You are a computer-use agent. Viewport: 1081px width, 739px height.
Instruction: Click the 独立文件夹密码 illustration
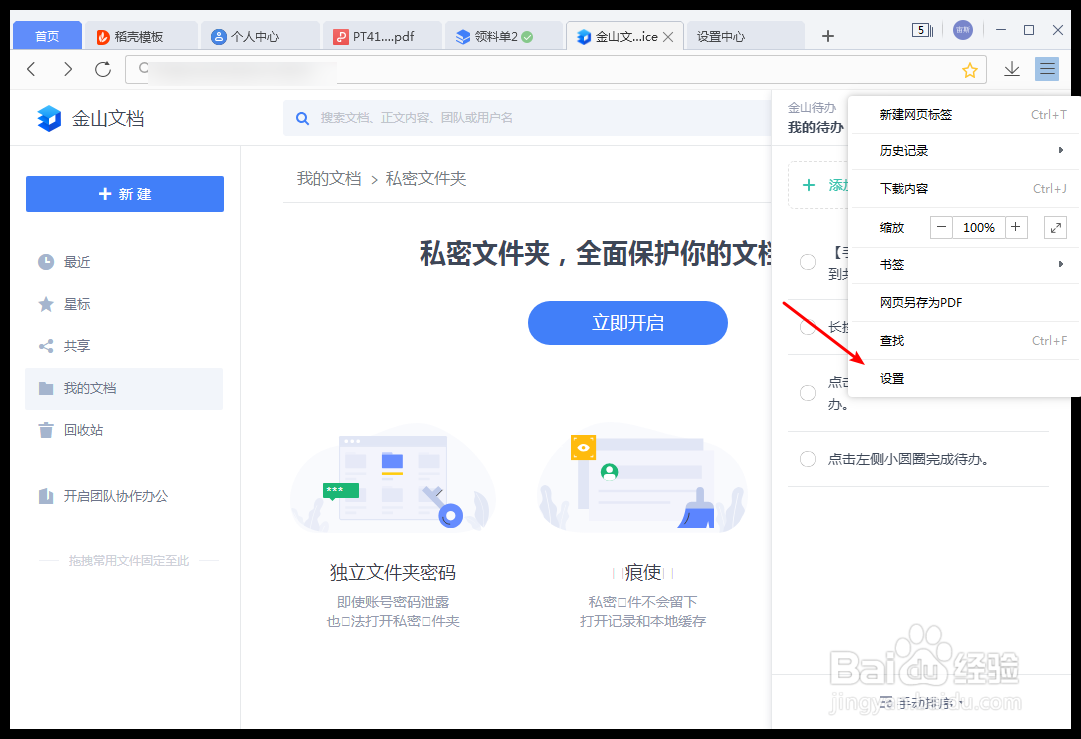[392, 480]
